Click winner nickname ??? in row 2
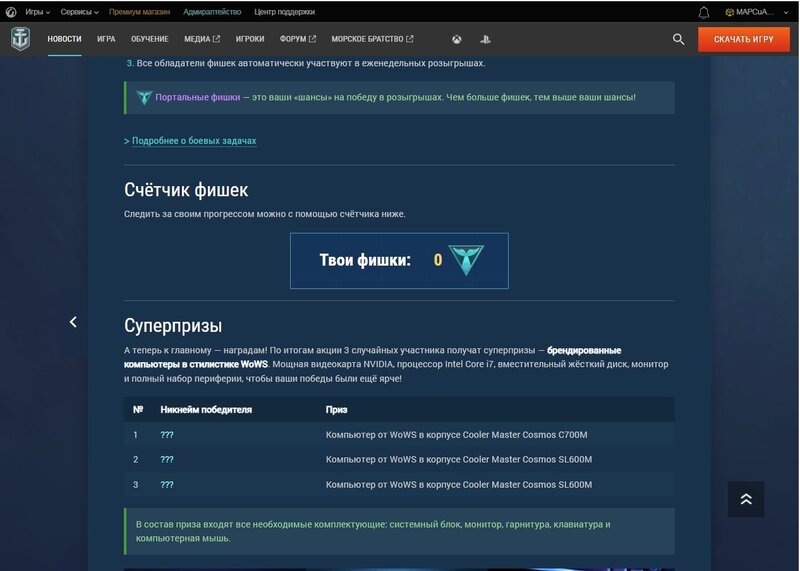Screen dimensions: 800x571 click(x=167, y=459)
